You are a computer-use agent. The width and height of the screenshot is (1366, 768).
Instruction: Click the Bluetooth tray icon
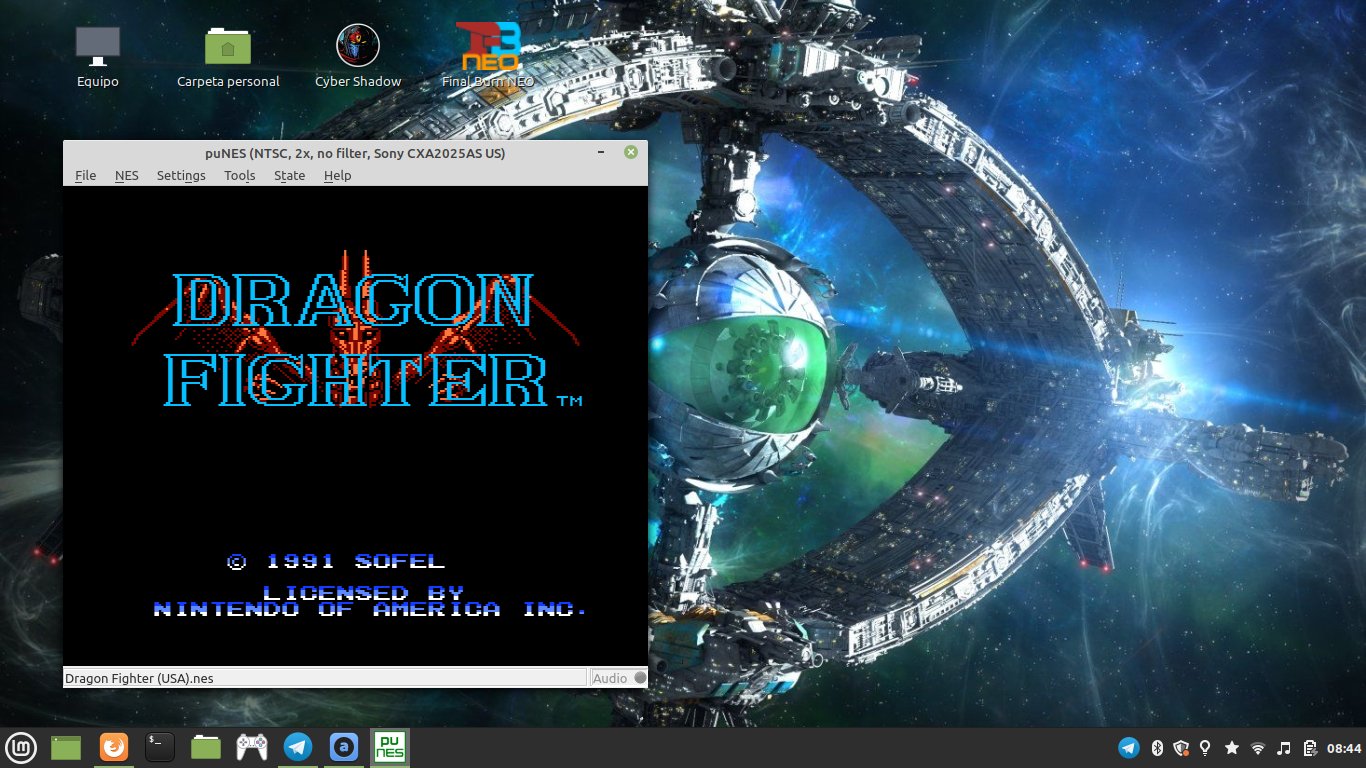click(1157, 748)
